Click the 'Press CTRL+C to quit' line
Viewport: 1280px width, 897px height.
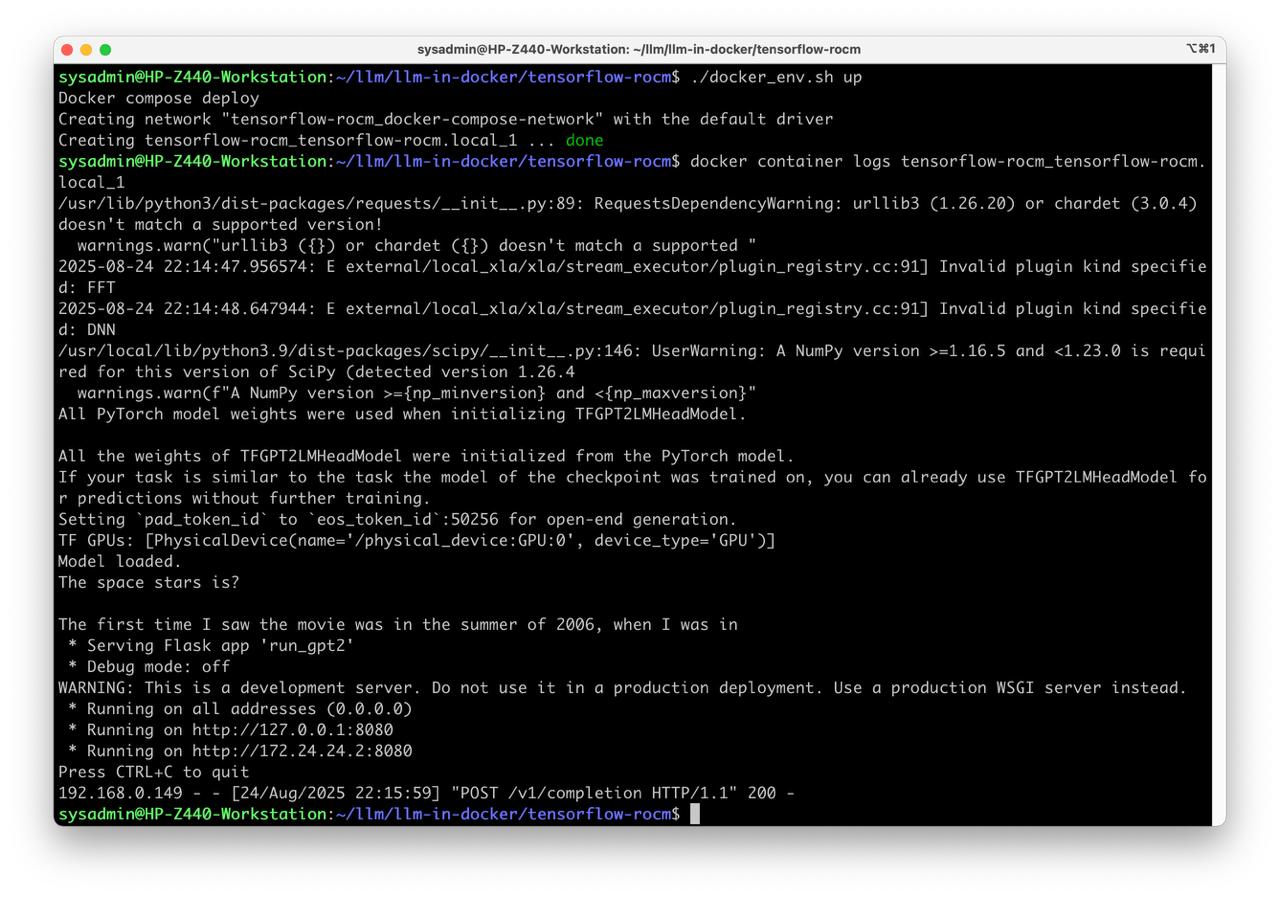[x=154, y=771]
